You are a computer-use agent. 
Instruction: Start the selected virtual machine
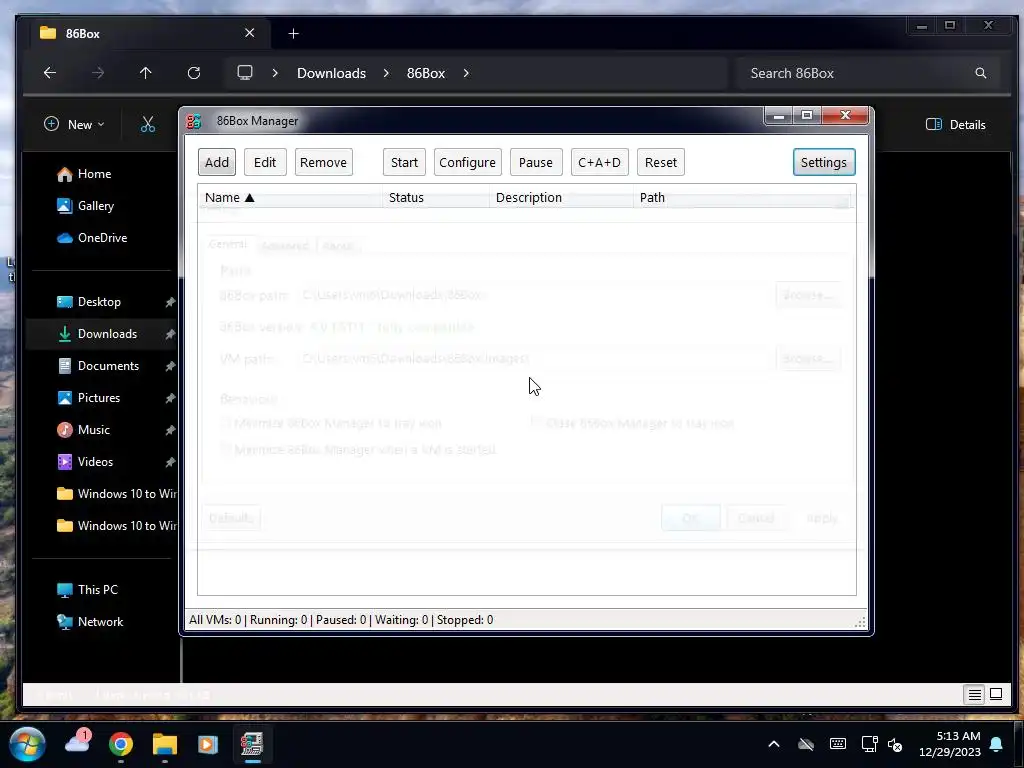click(404, 162)
